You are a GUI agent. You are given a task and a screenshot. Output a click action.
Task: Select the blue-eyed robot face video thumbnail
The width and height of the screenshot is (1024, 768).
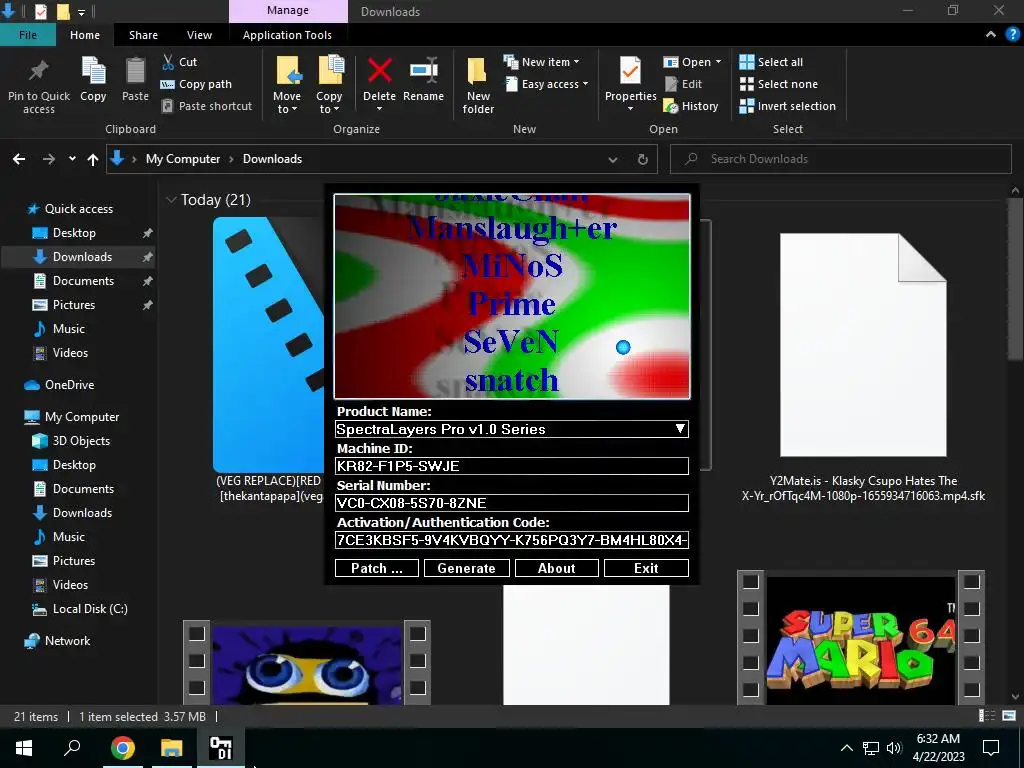(x=307, y=663)
